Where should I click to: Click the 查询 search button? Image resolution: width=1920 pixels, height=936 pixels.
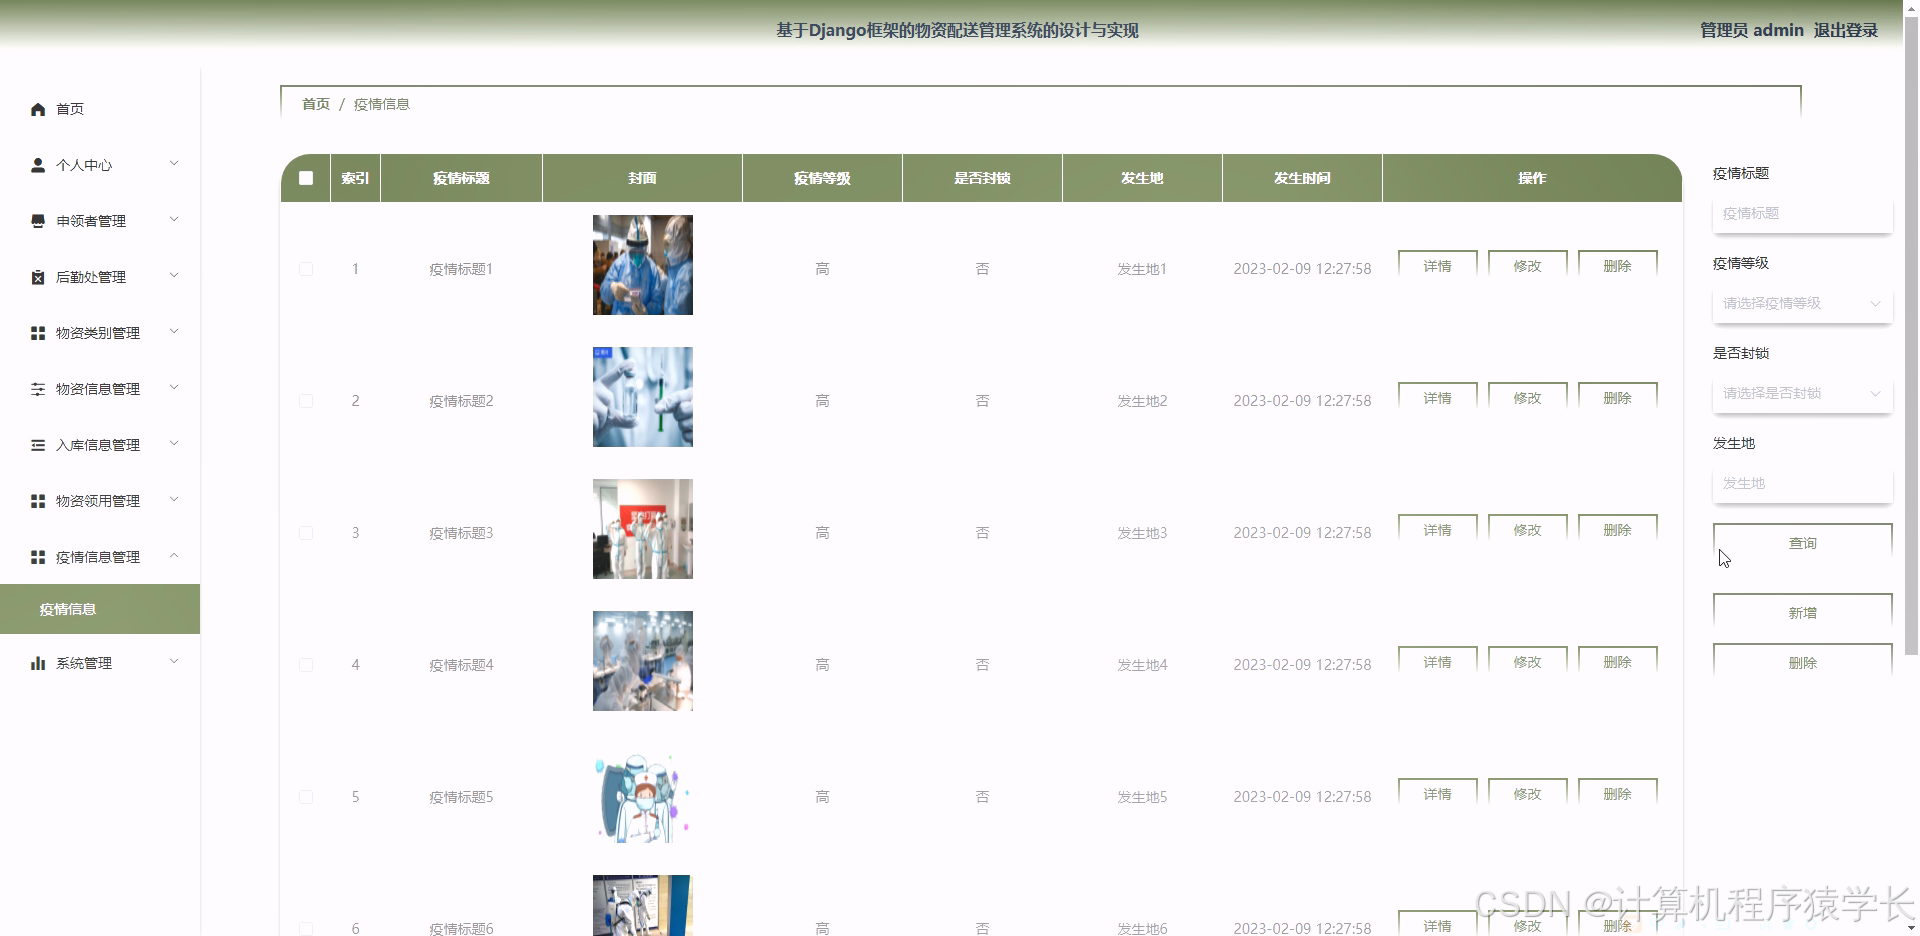1802,543
